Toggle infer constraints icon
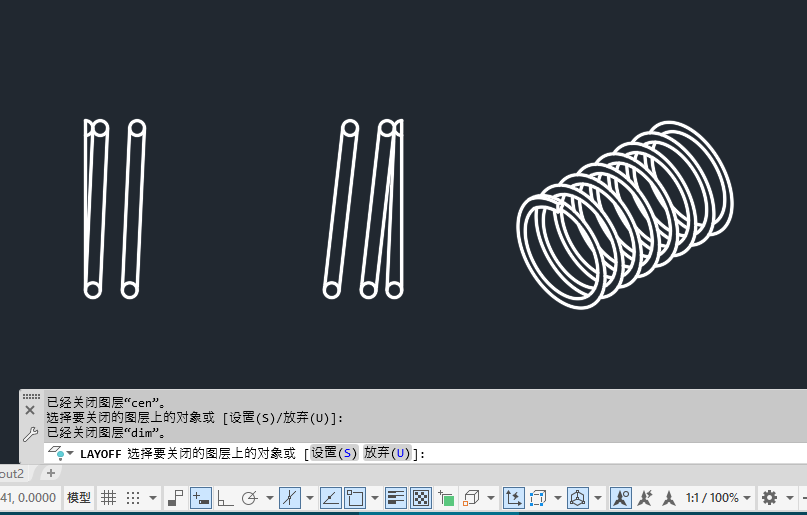This screenshot has width=807, height=515. point(176,498)
